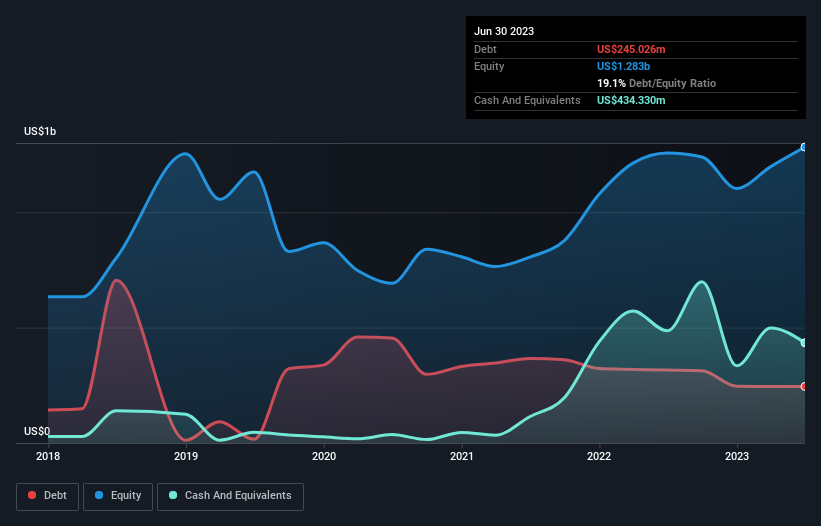This screenshot has width=821, height=526.
Task: Click the Equity label in the tooltip
Action: coord(489,66)
